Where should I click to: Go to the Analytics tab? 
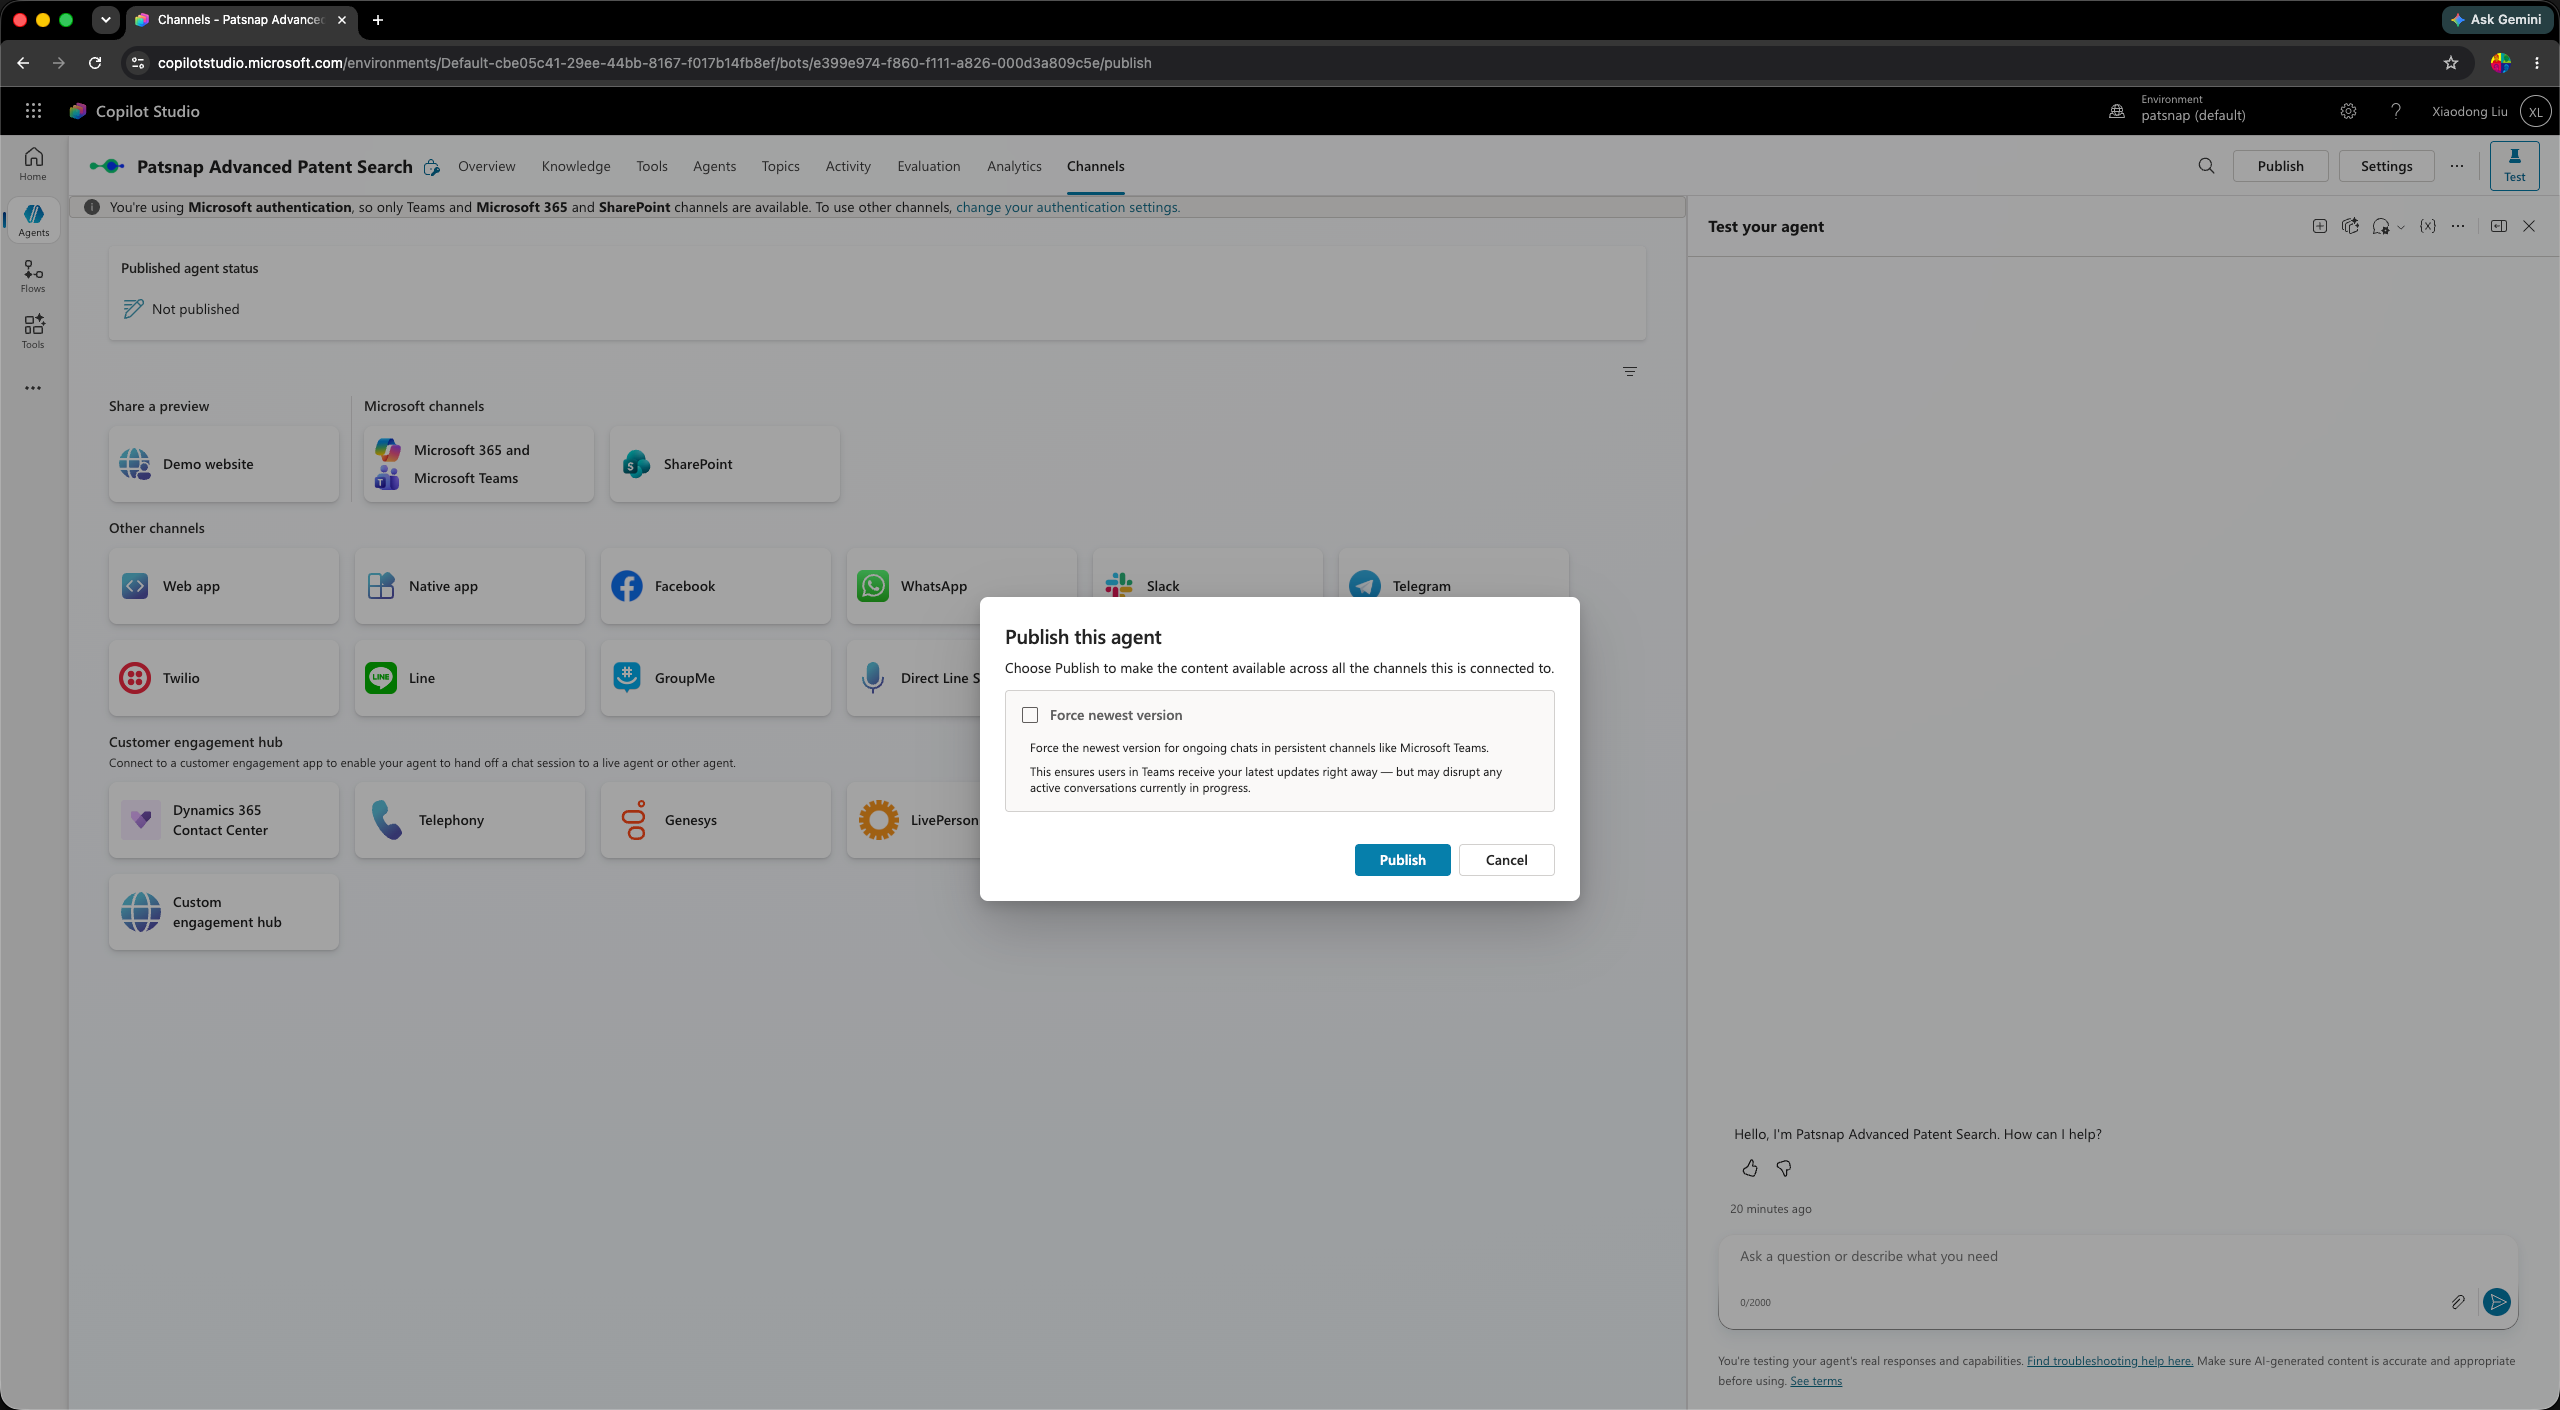point(1014,166)
